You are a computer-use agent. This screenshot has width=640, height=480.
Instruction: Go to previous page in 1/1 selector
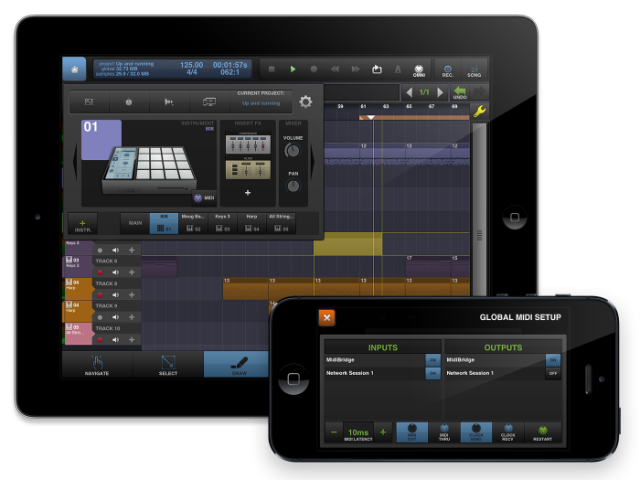408,92
